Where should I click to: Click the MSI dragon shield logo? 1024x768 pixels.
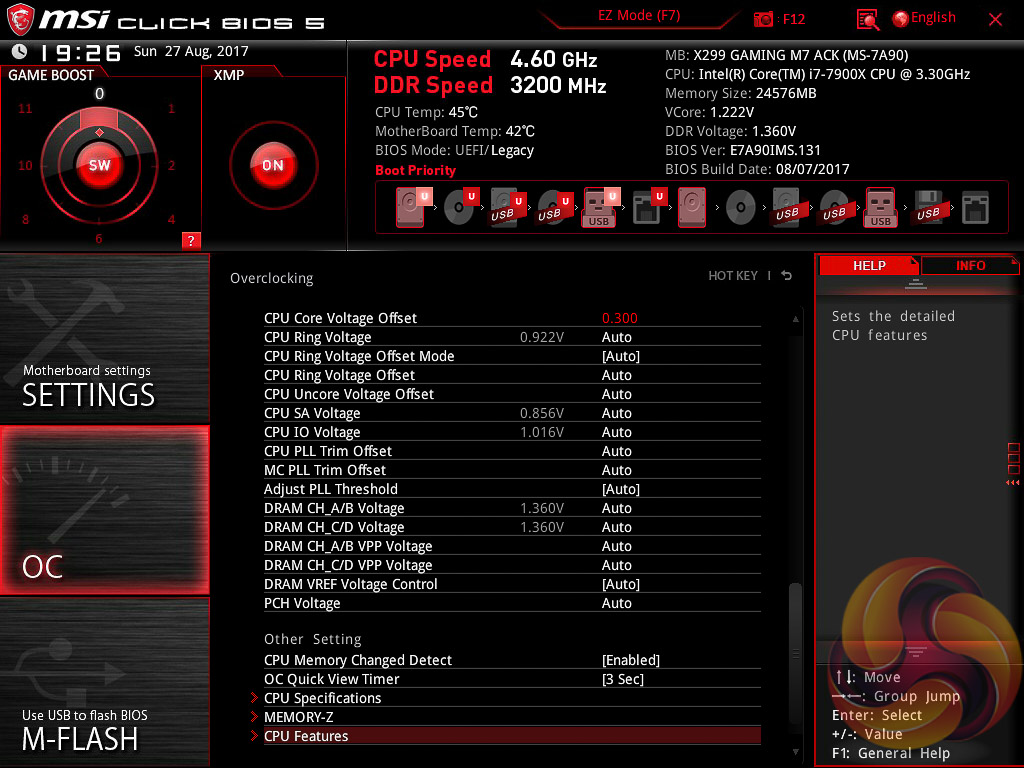(x=20, y=20)
